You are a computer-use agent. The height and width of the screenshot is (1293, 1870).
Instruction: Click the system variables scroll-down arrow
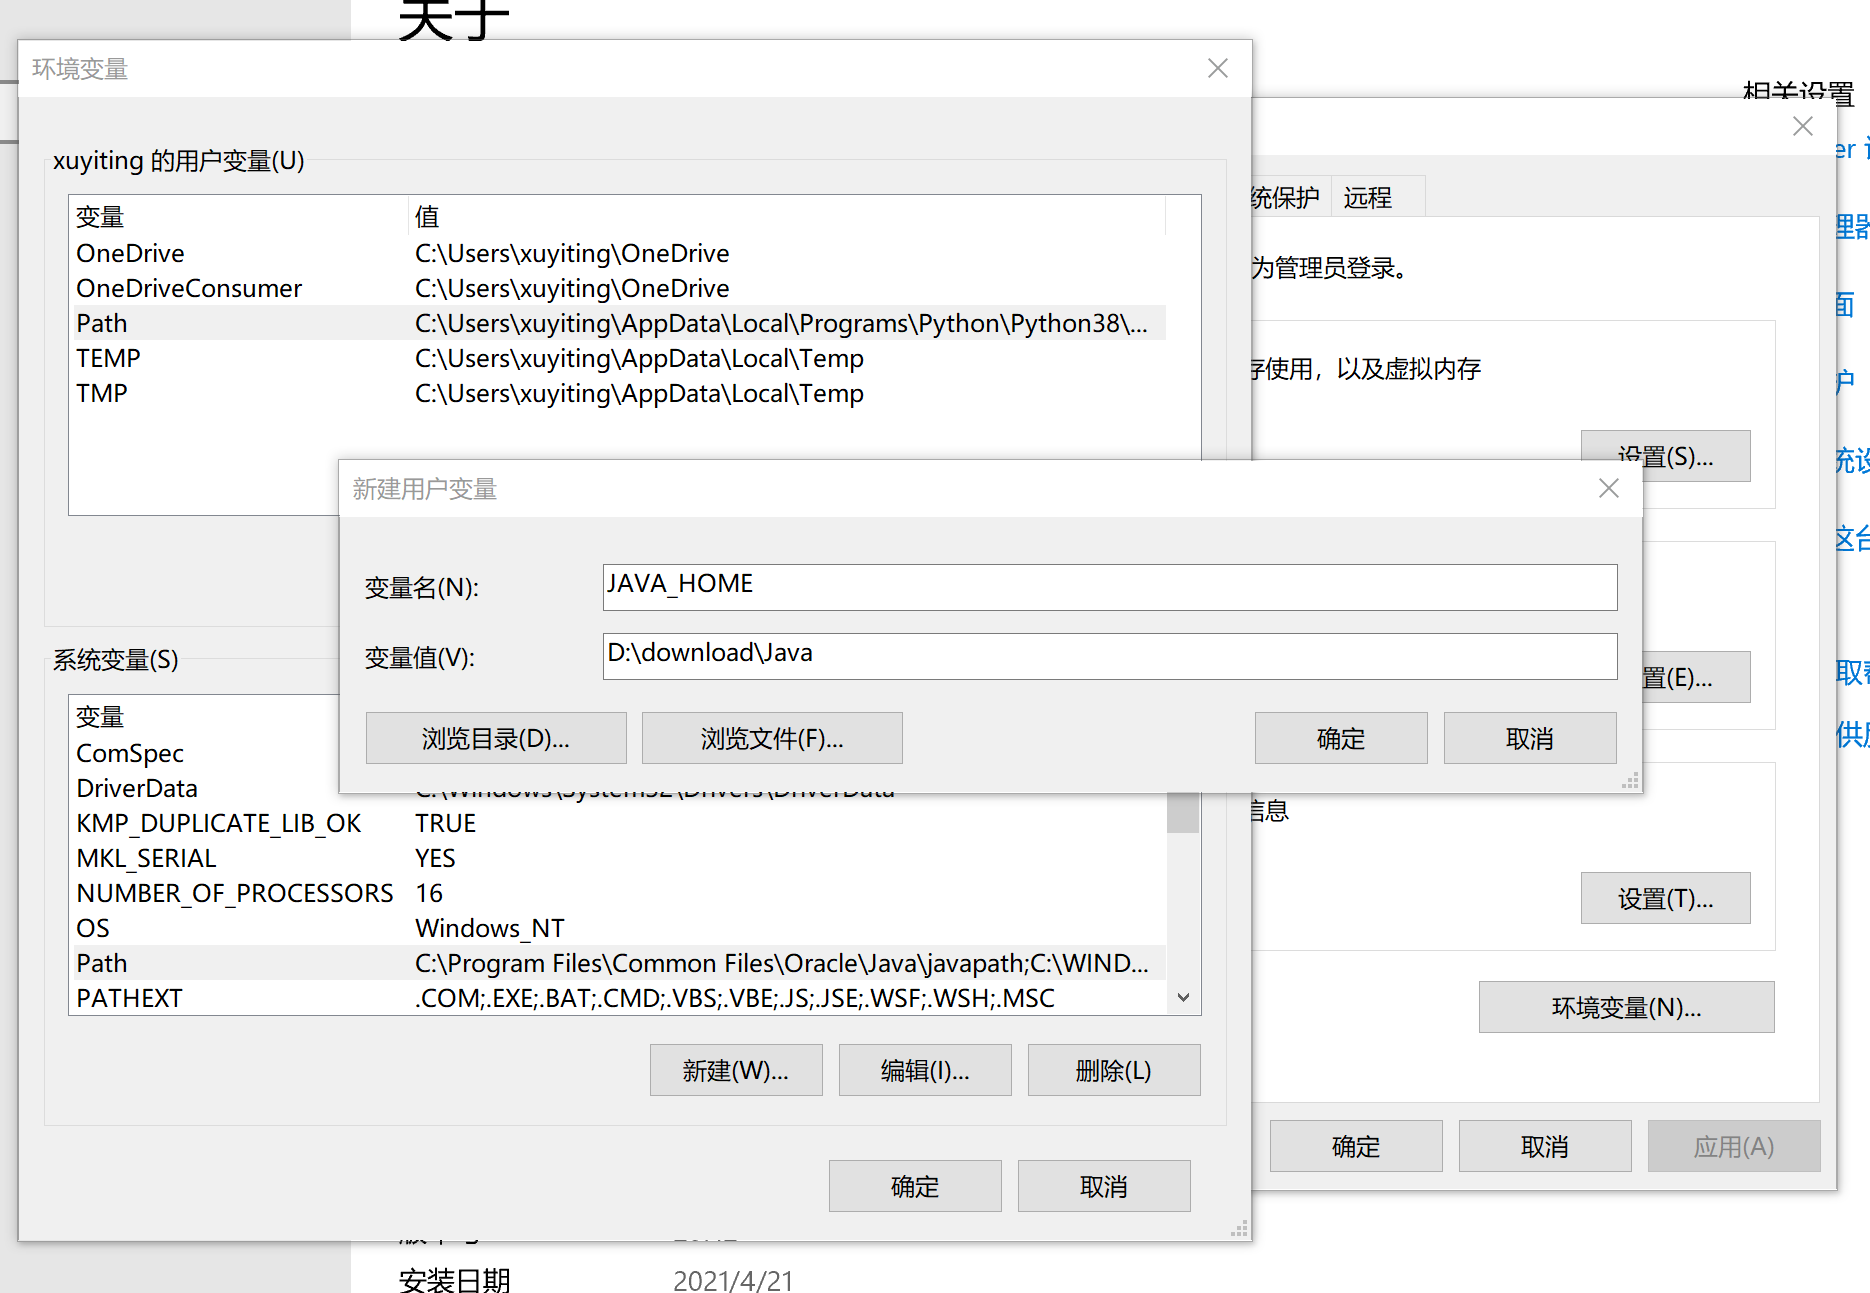tap(1183, 997)
